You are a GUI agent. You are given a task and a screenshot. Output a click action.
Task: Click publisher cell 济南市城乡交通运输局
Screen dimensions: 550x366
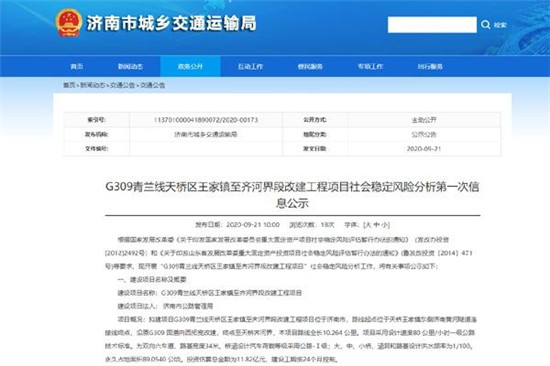coord(206,134)
